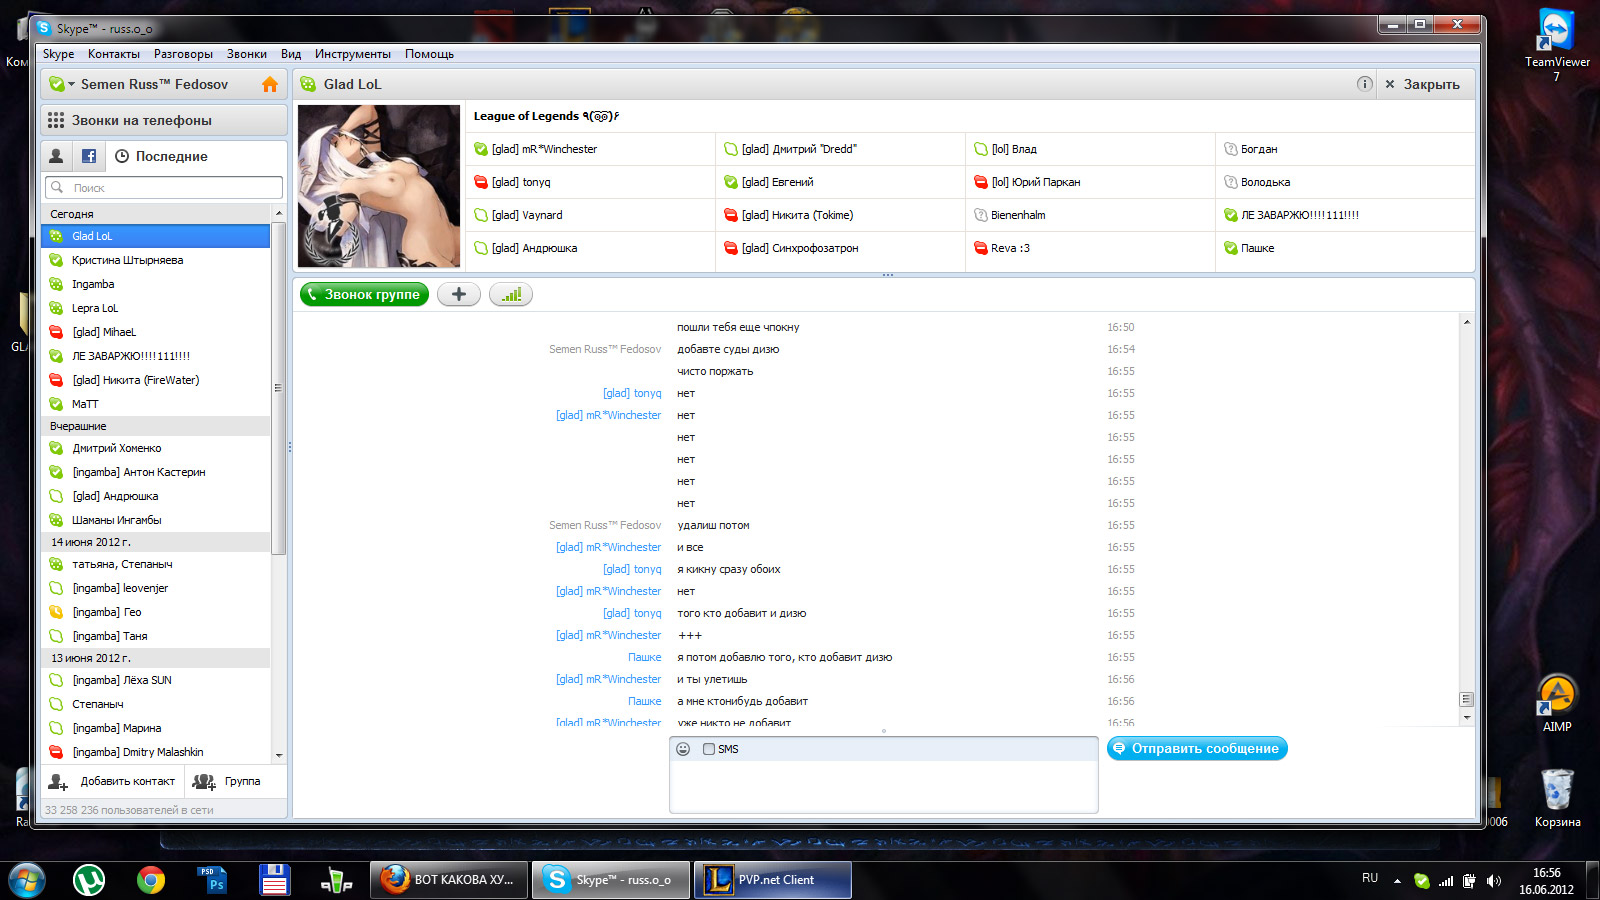The height and width of the screenshot is (900, 1600).
Task: Click the Отправить сообщение button
Action: pos(1196,749)
